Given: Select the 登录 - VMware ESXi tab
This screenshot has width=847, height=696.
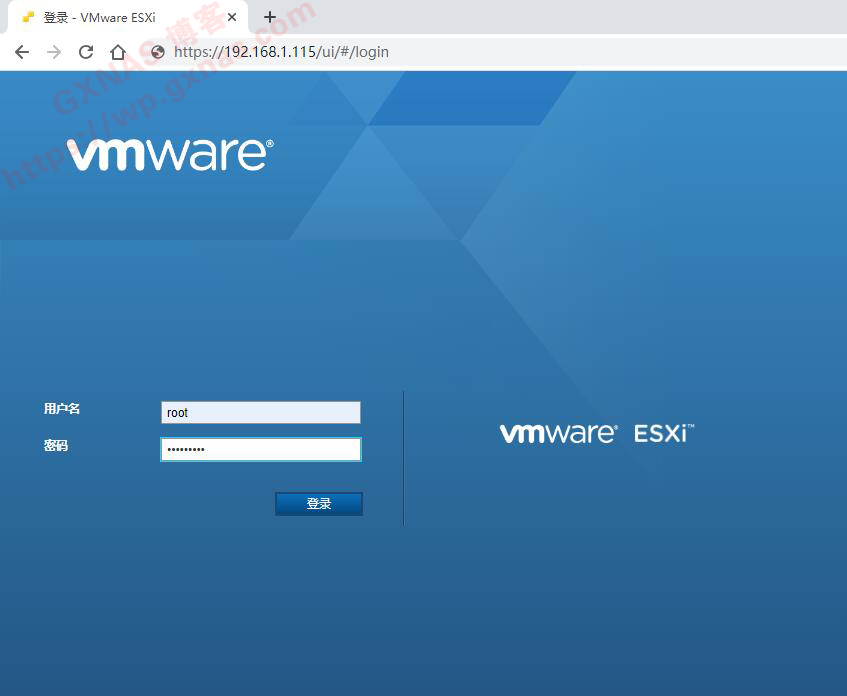Looking at the screenshot, I should 110,17.
